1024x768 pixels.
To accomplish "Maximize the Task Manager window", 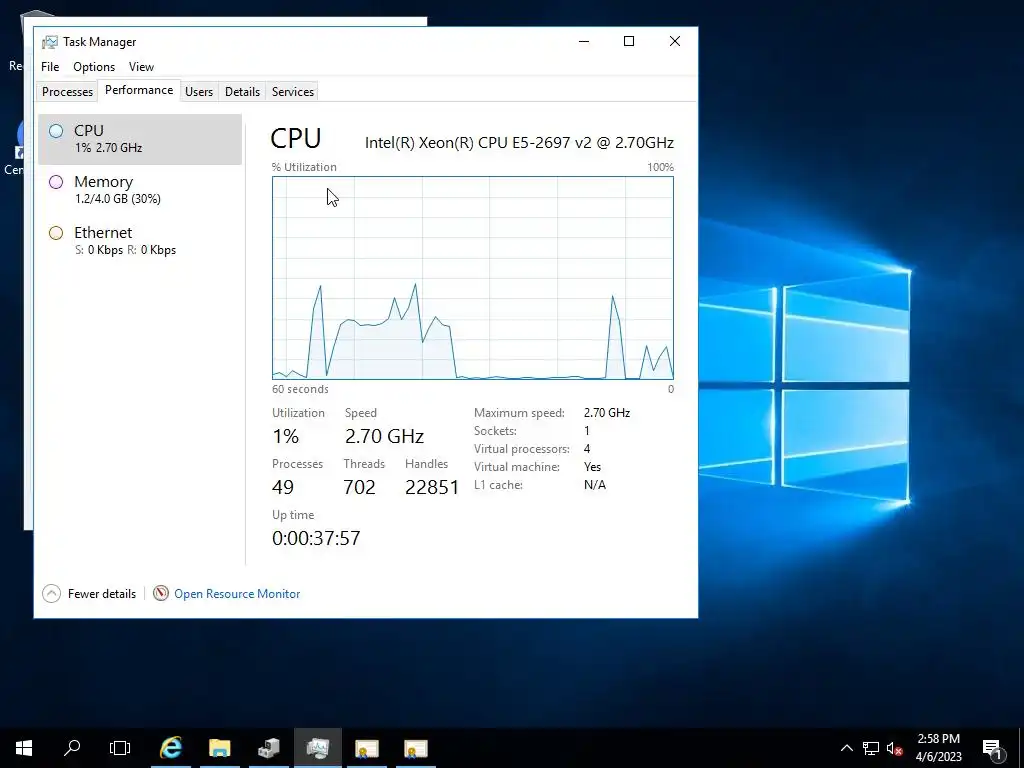I will (629, 41).
